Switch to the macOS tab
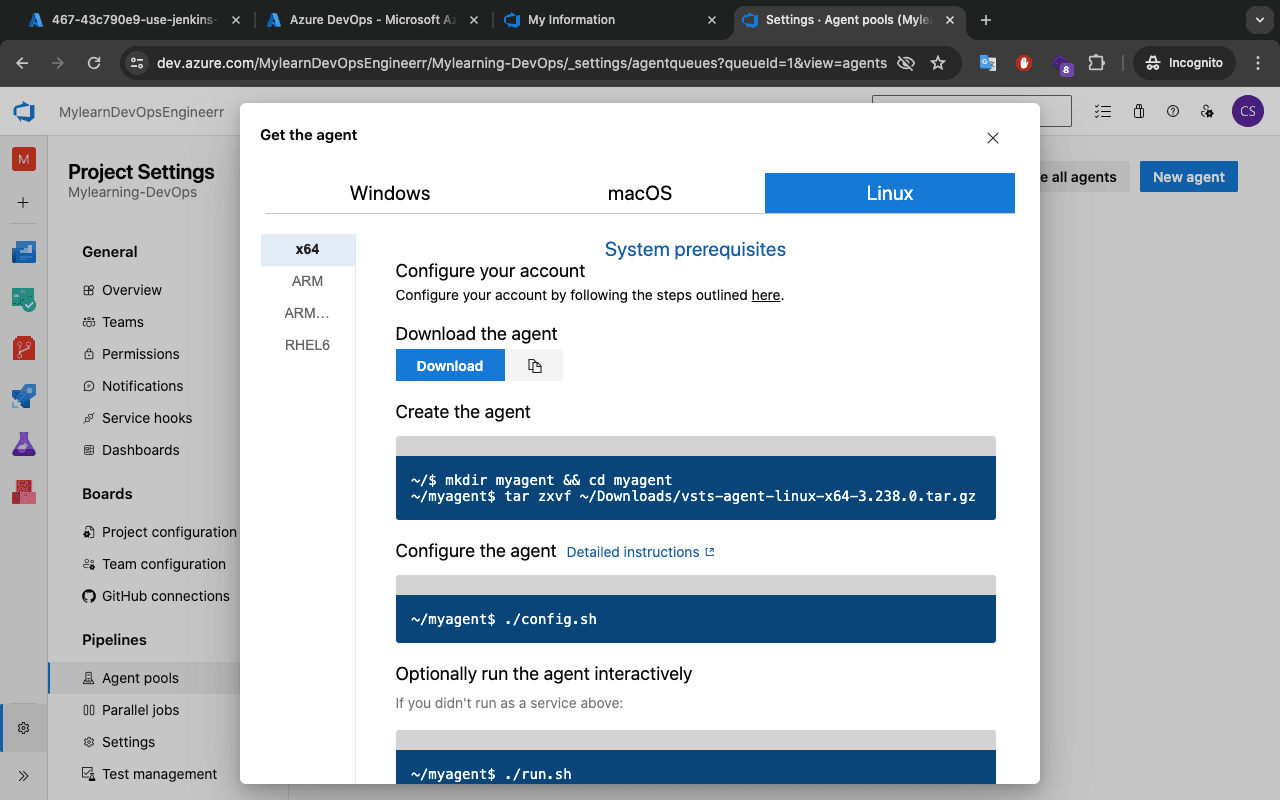The height and width of the screenshot is (800, 1280). click(640, 193)
